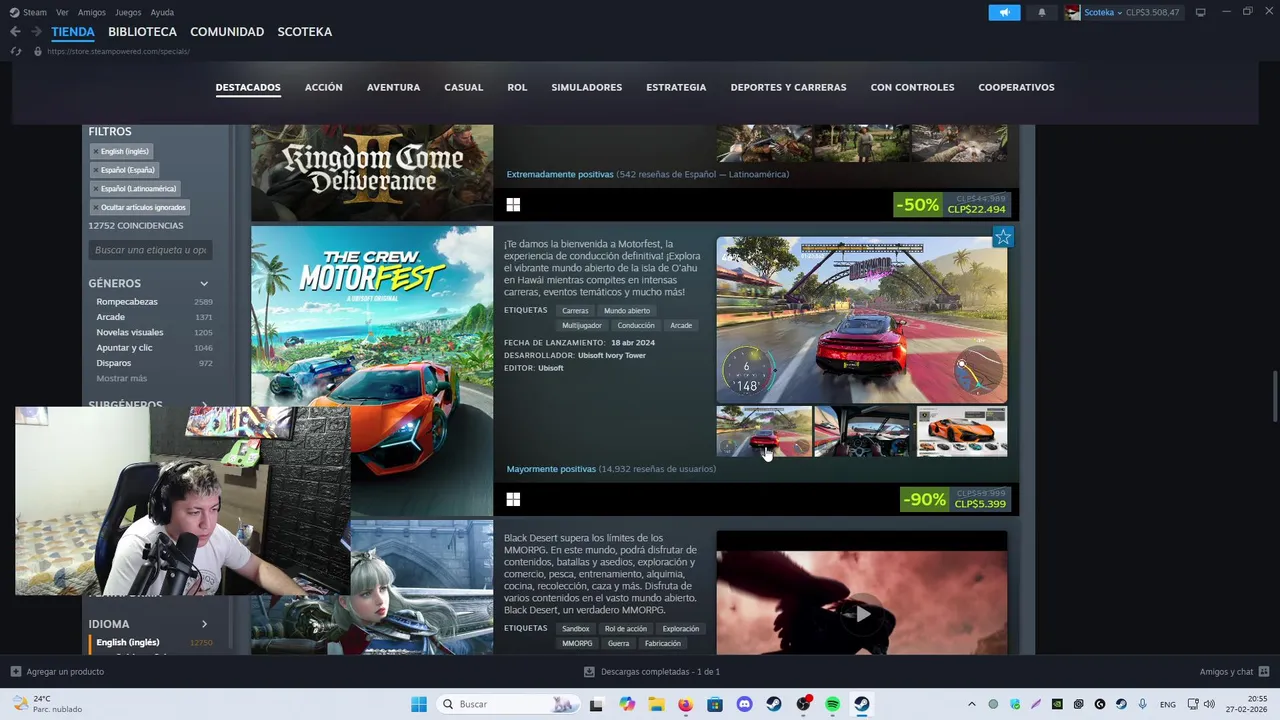The image size is (1280, 720).
Task: Open the ESTRATEGIA category tab
Action: click(676, 87)
